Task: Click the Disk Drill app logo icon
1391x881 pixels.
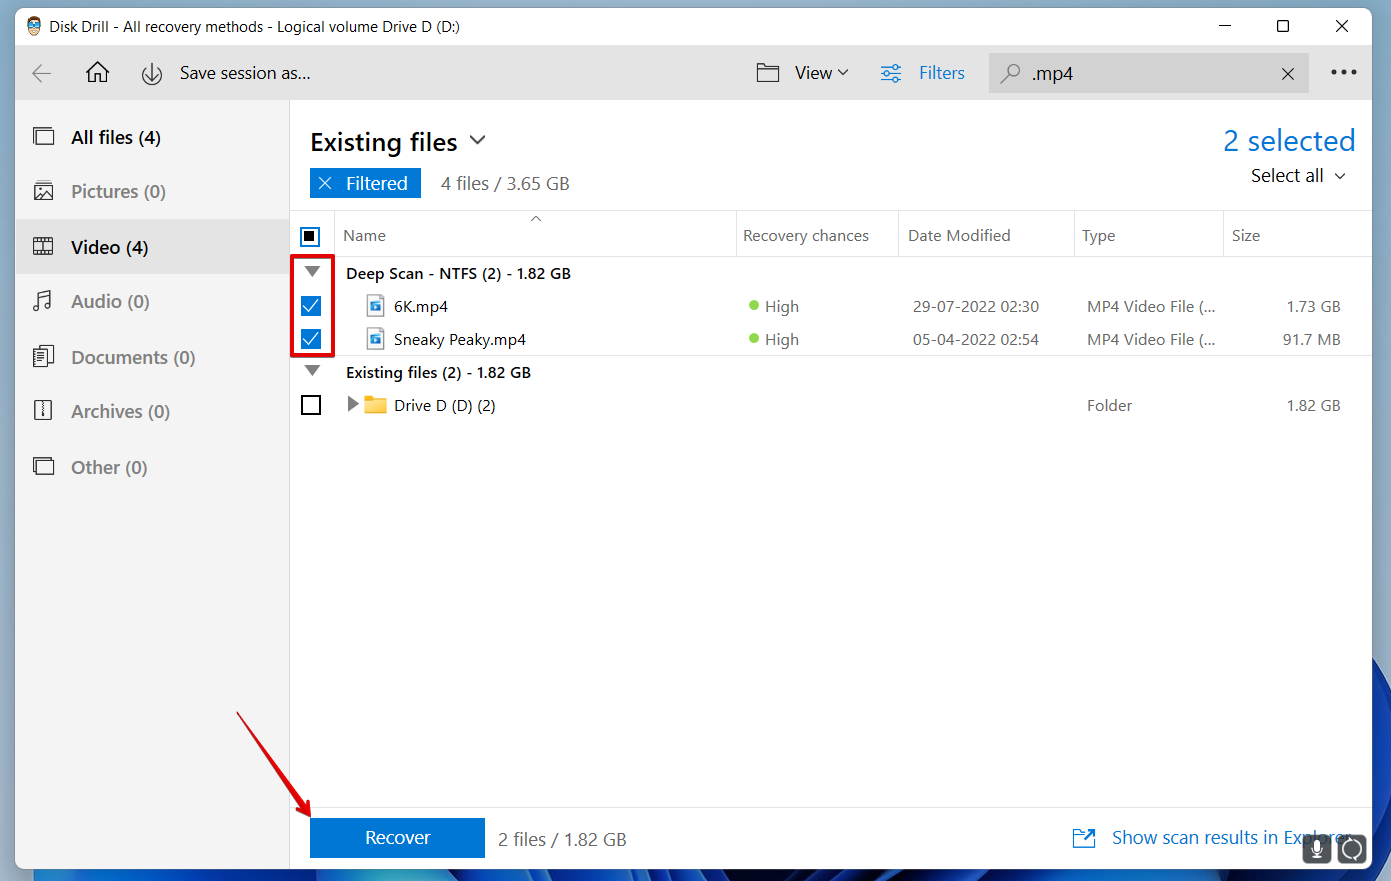Action: [x=34, y=26]
